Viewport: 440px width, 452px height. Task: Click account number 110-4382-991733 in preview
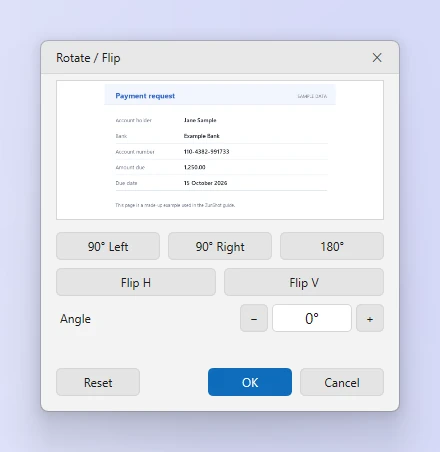coord(206,152)
